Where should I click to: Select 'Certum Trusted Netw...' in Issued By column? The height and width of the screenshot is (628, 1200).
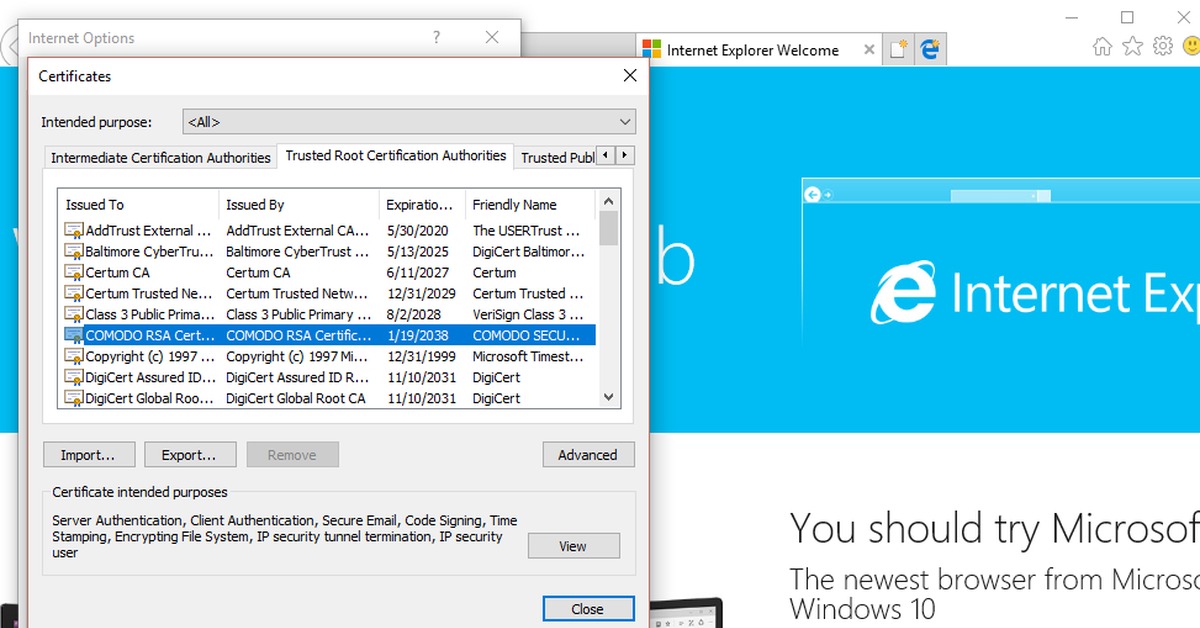click(x=297, y=294)
